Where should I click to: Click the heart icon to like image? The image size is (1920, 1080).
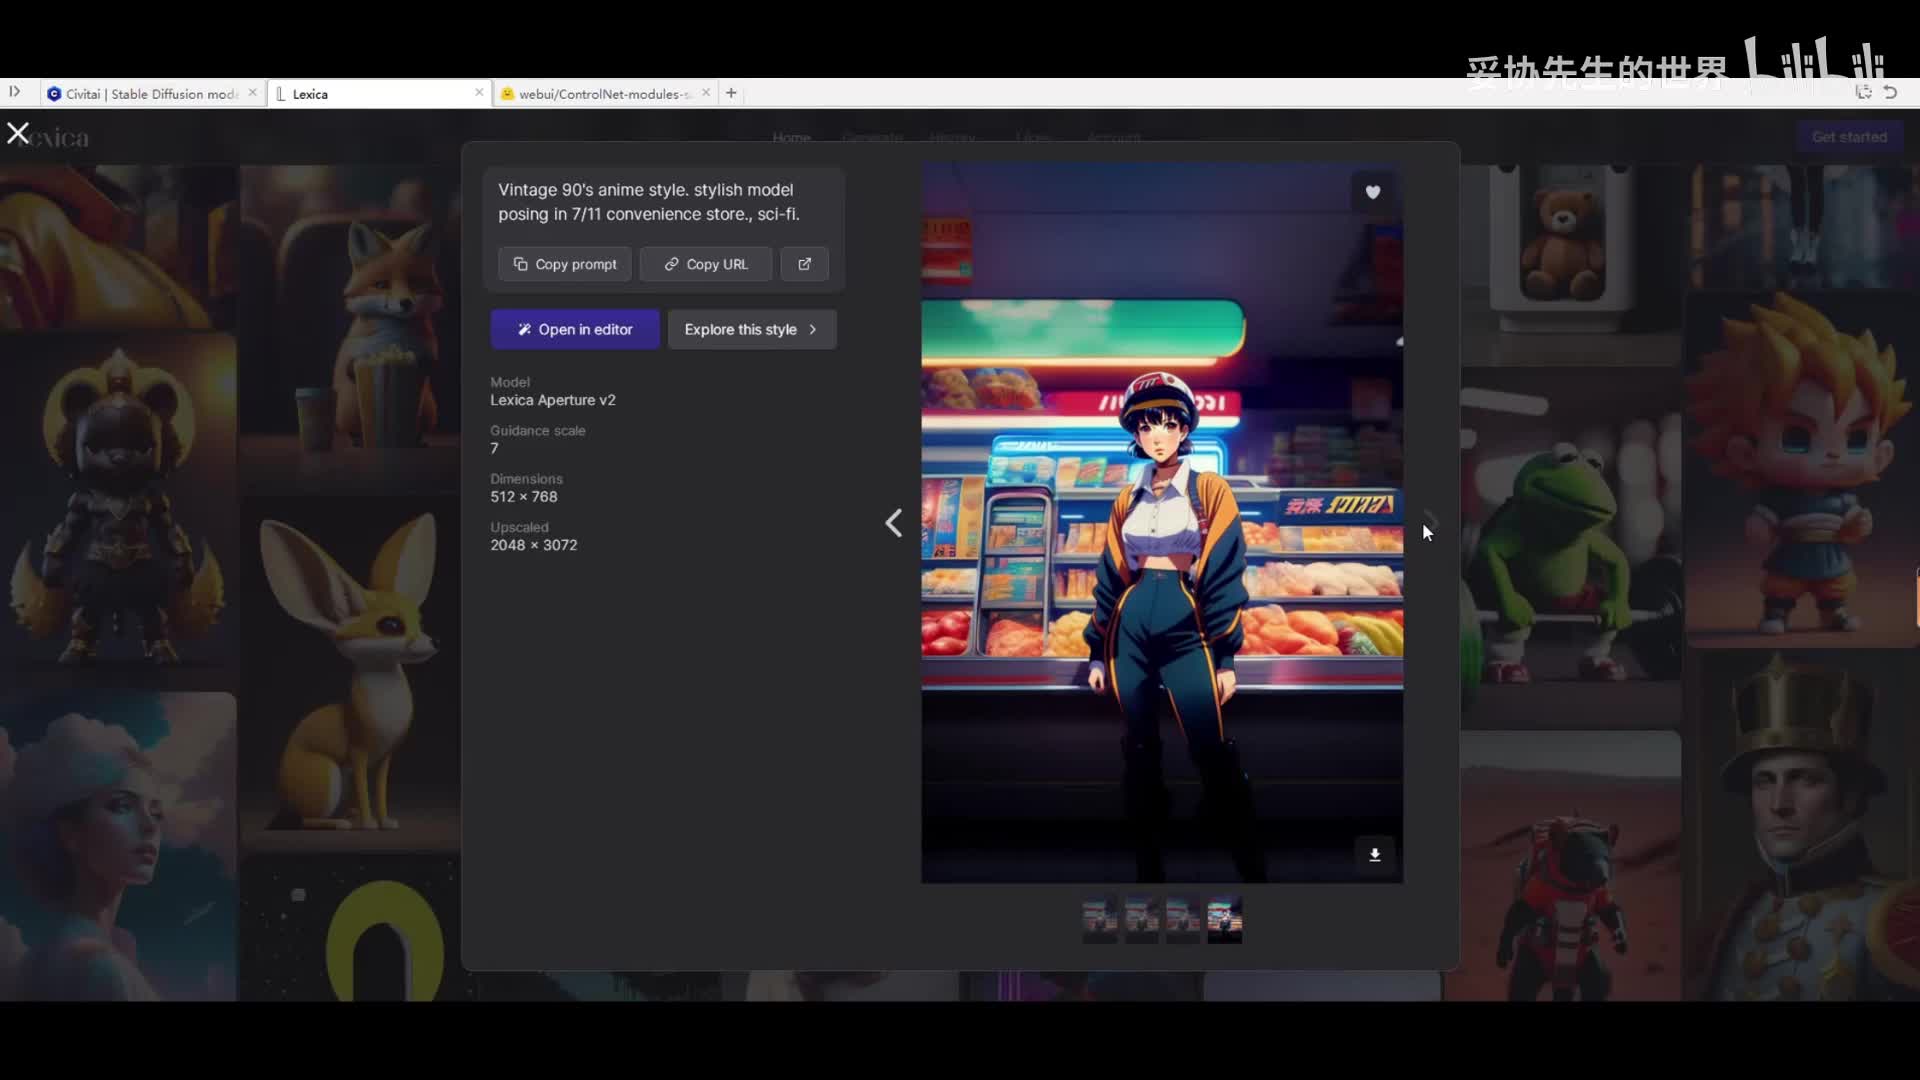1372,192
